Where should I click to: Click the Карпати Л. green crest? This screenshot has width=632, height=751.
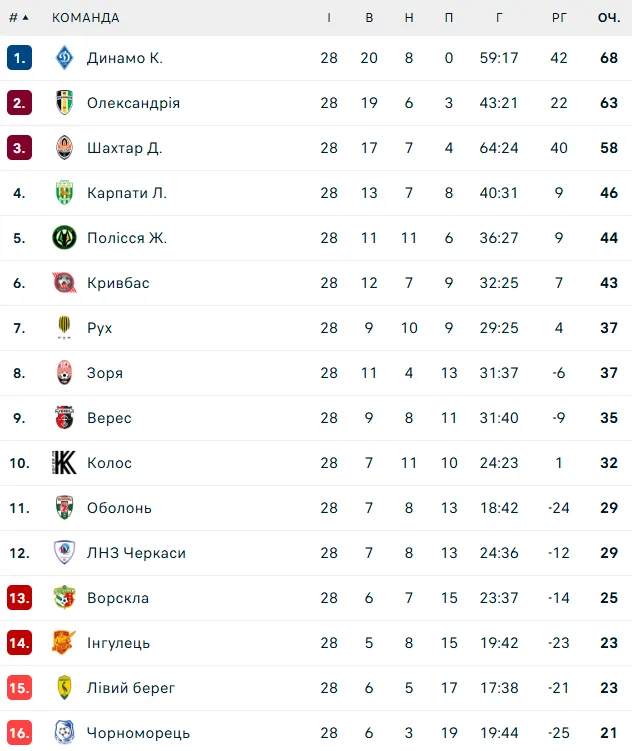64,193
